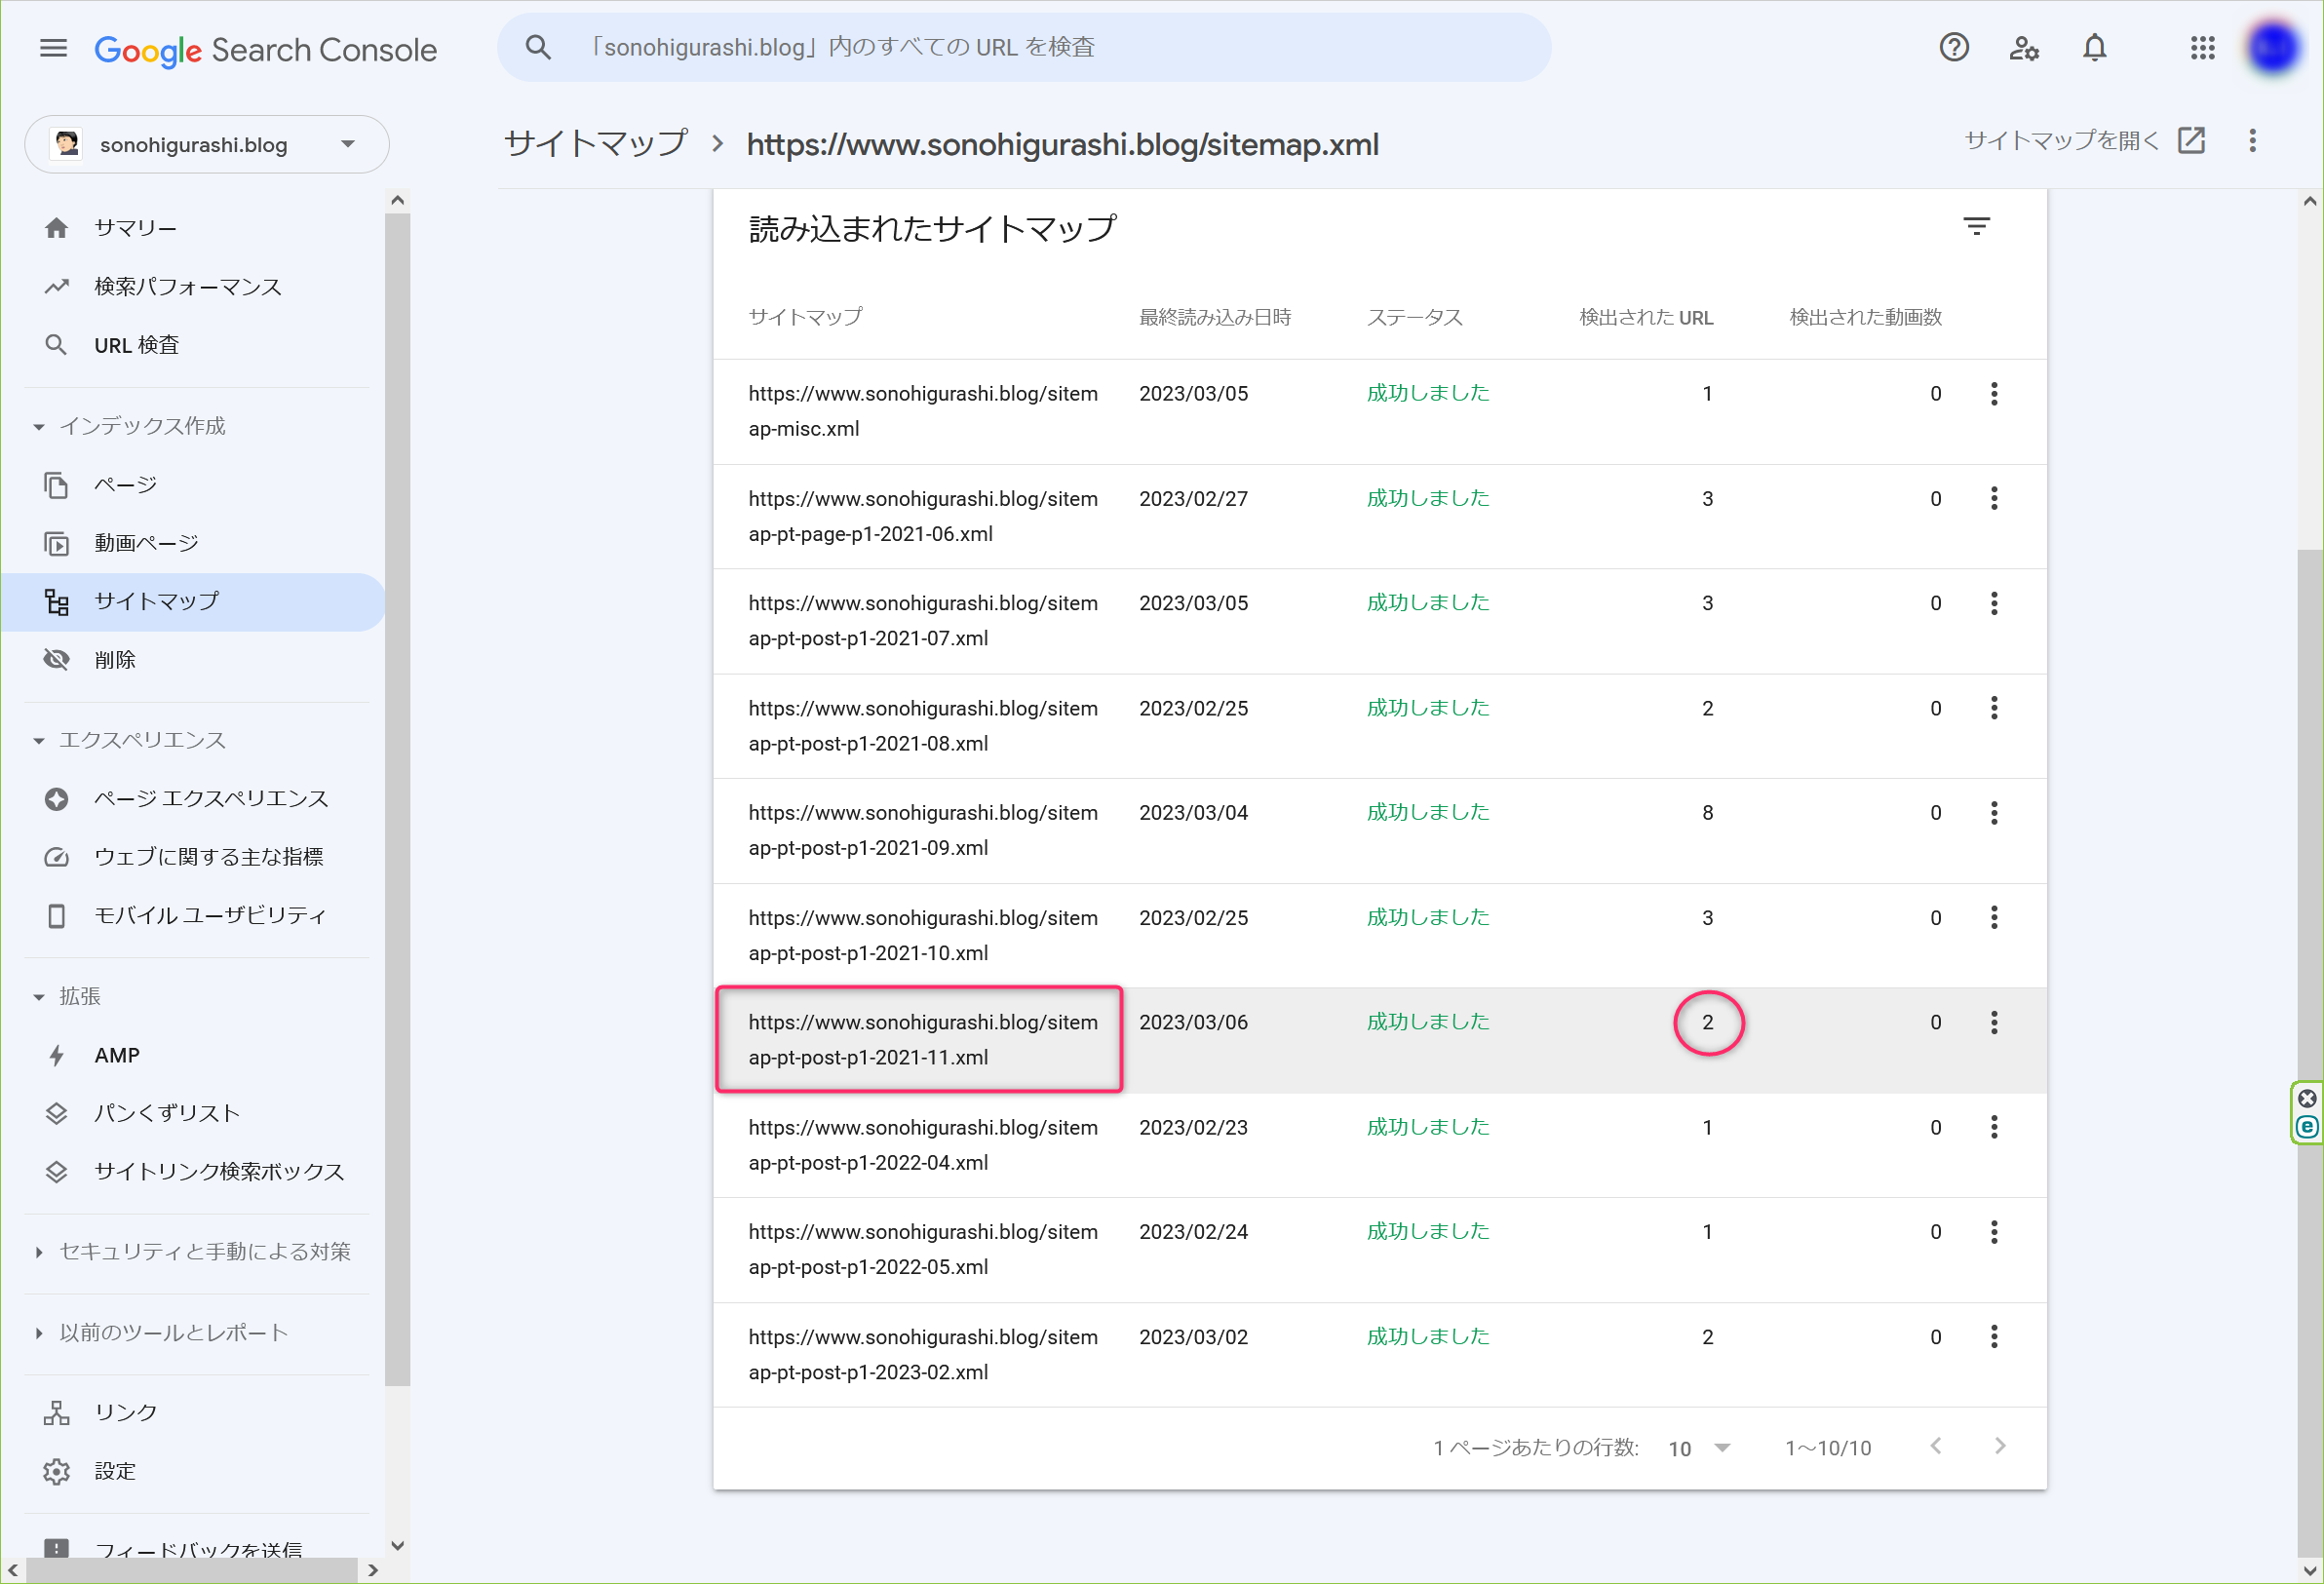Image resolution: width=2324 pixels, height=1584 pixels.
Task: Click the サイトマップ breadcrumb link
Action: 596,143
